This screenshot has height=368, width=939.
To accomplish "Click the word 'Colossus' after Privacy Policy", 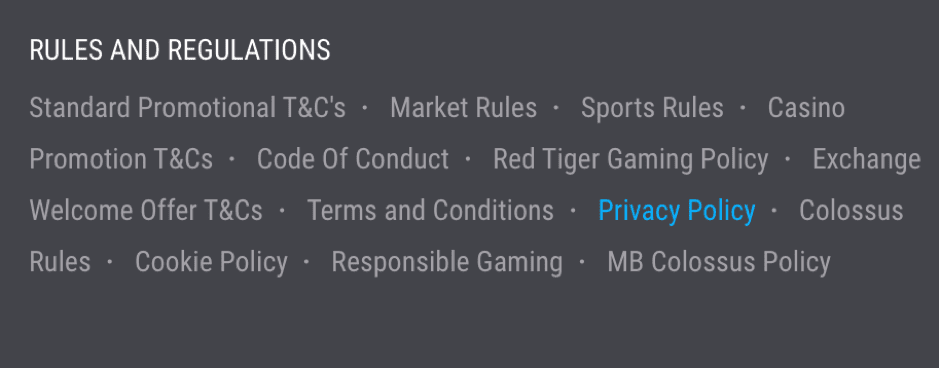I will 851,211.
